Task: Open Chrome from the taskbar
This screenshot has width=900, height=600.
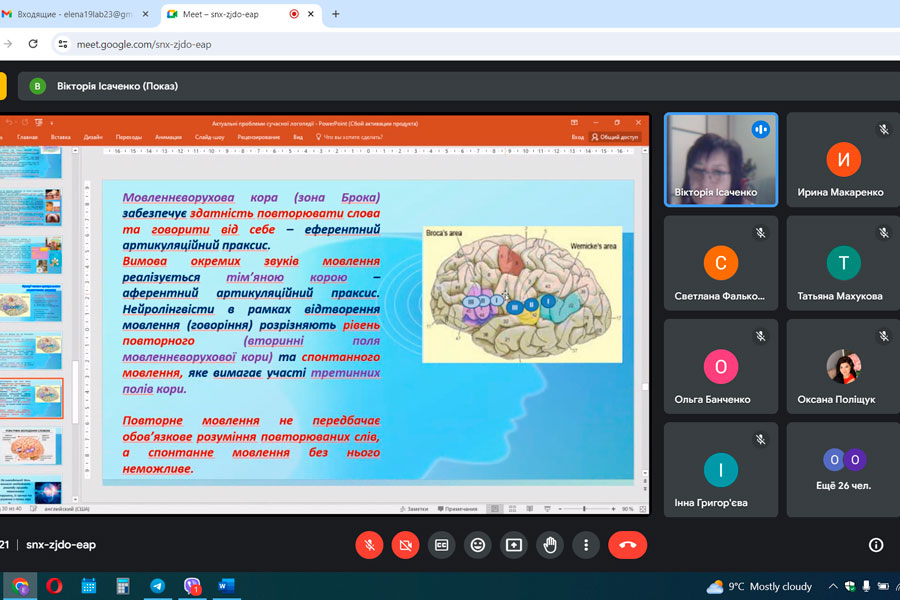Action: 20,586
